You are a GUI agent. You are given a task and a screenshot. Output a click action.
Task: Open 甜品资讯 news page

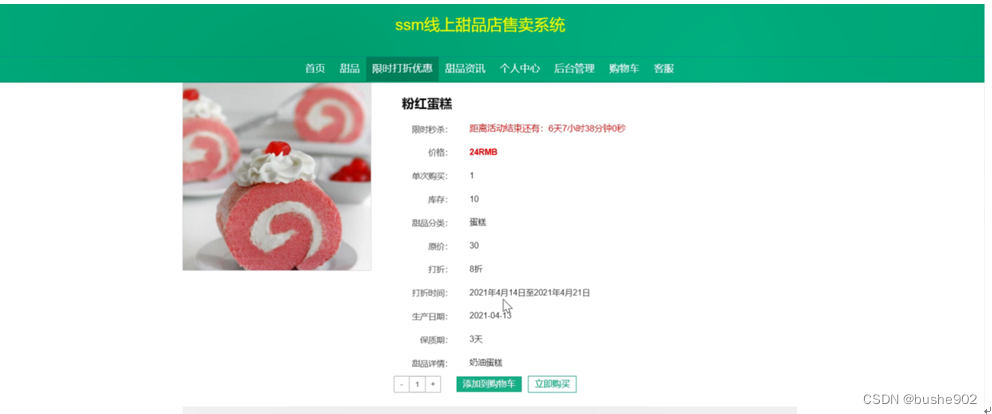tap(465, 69)
